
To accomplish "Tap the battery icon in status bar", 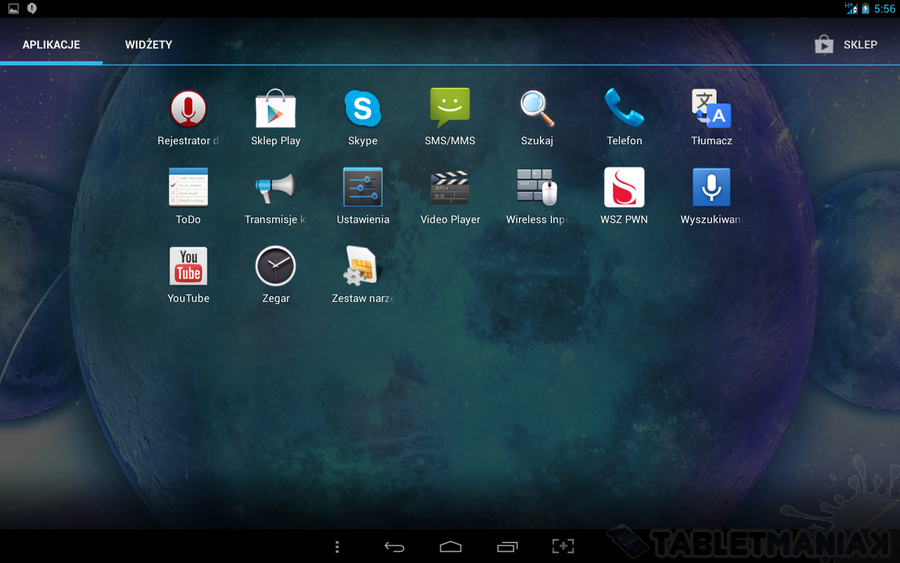I will coord(866,9).
